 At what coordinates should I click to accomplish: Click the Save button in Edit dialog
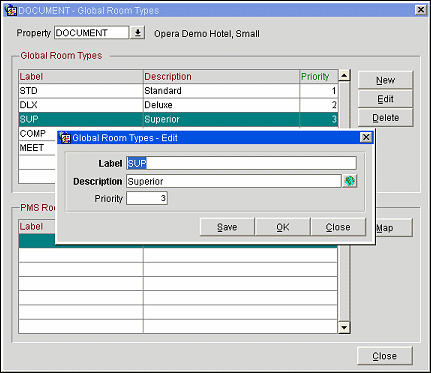click(227, 227)
